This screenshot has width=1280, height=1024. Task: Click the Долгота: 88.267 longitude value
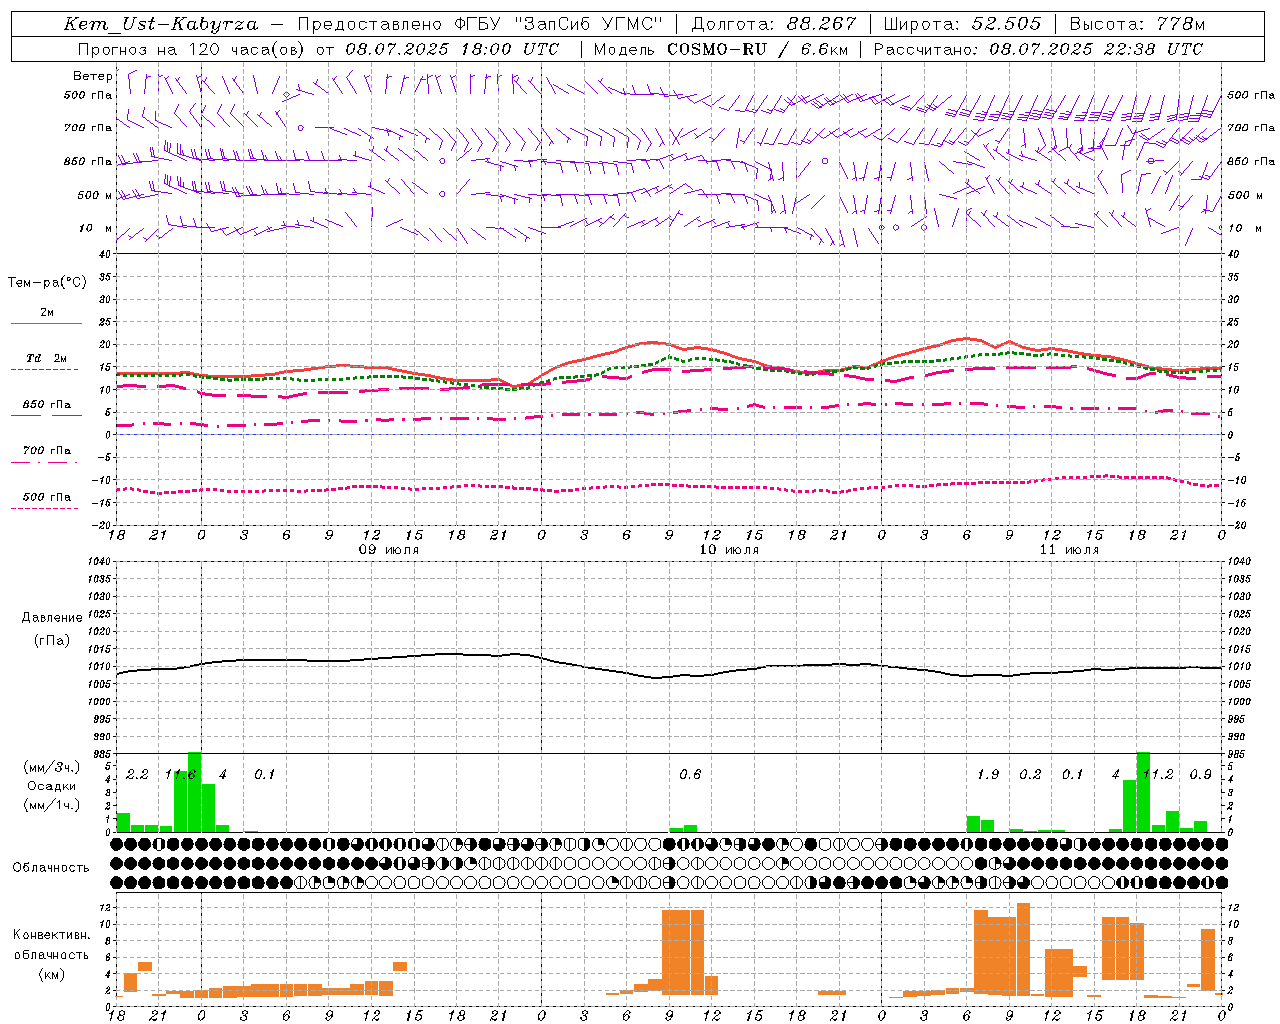[773, 24]
